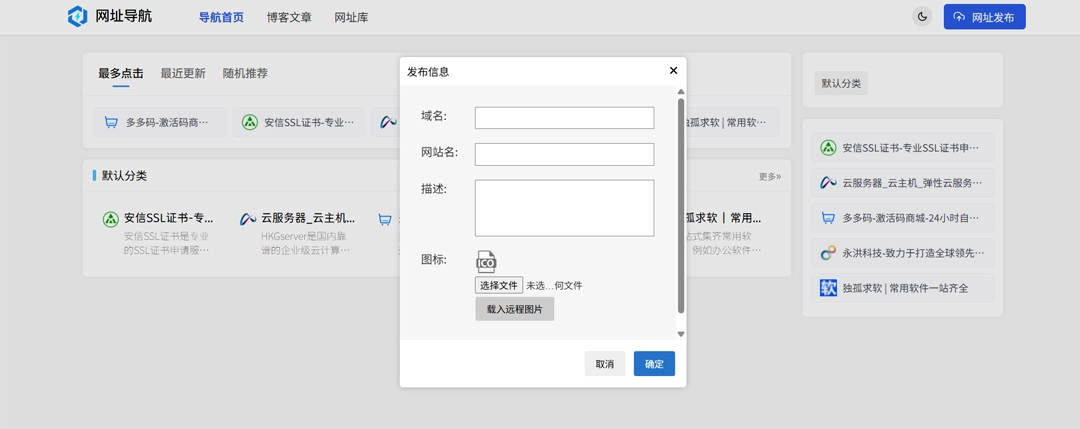This screenshot has width=1080, height=429.
Task: Click the 载入远程图片 button
Action: [x=514, y=309]
